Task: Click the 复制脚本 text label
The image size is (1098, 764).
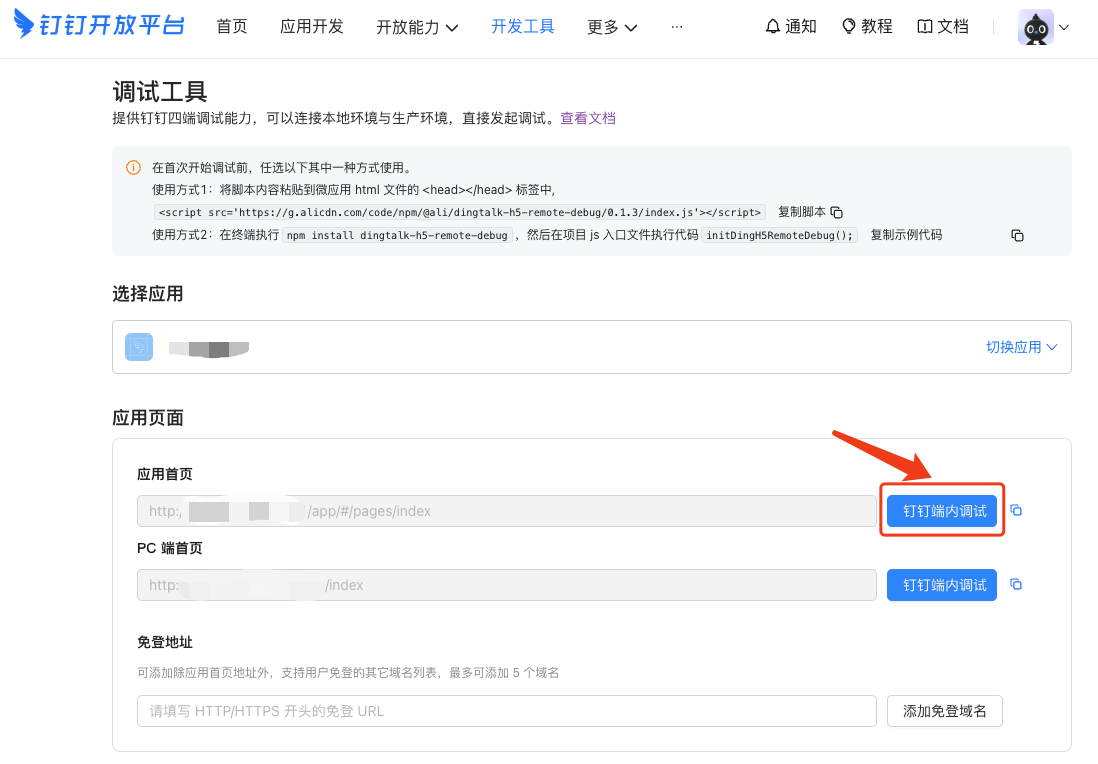Action: pyautogui.click(x=802, y=211)
